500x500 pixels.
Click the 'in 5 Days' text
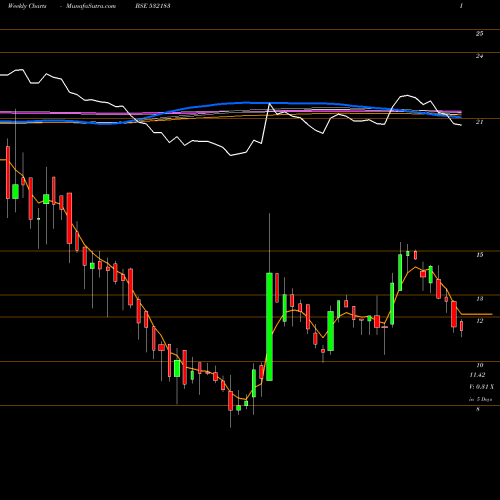pyautogui.click(x=481, y=399)
